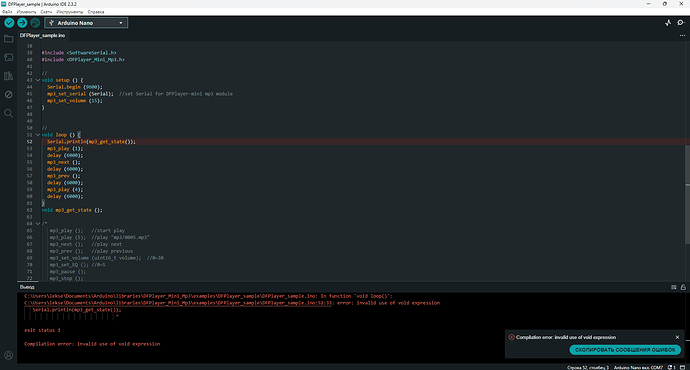Open the Debug sidebar panel icon

tap(8, 95)
